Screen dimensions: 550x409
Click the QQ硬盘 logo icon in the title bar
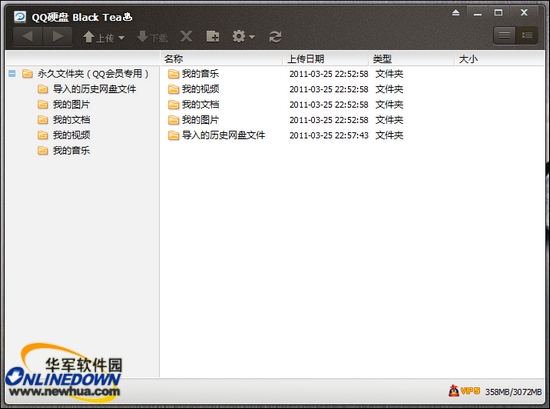click(20, 16)
